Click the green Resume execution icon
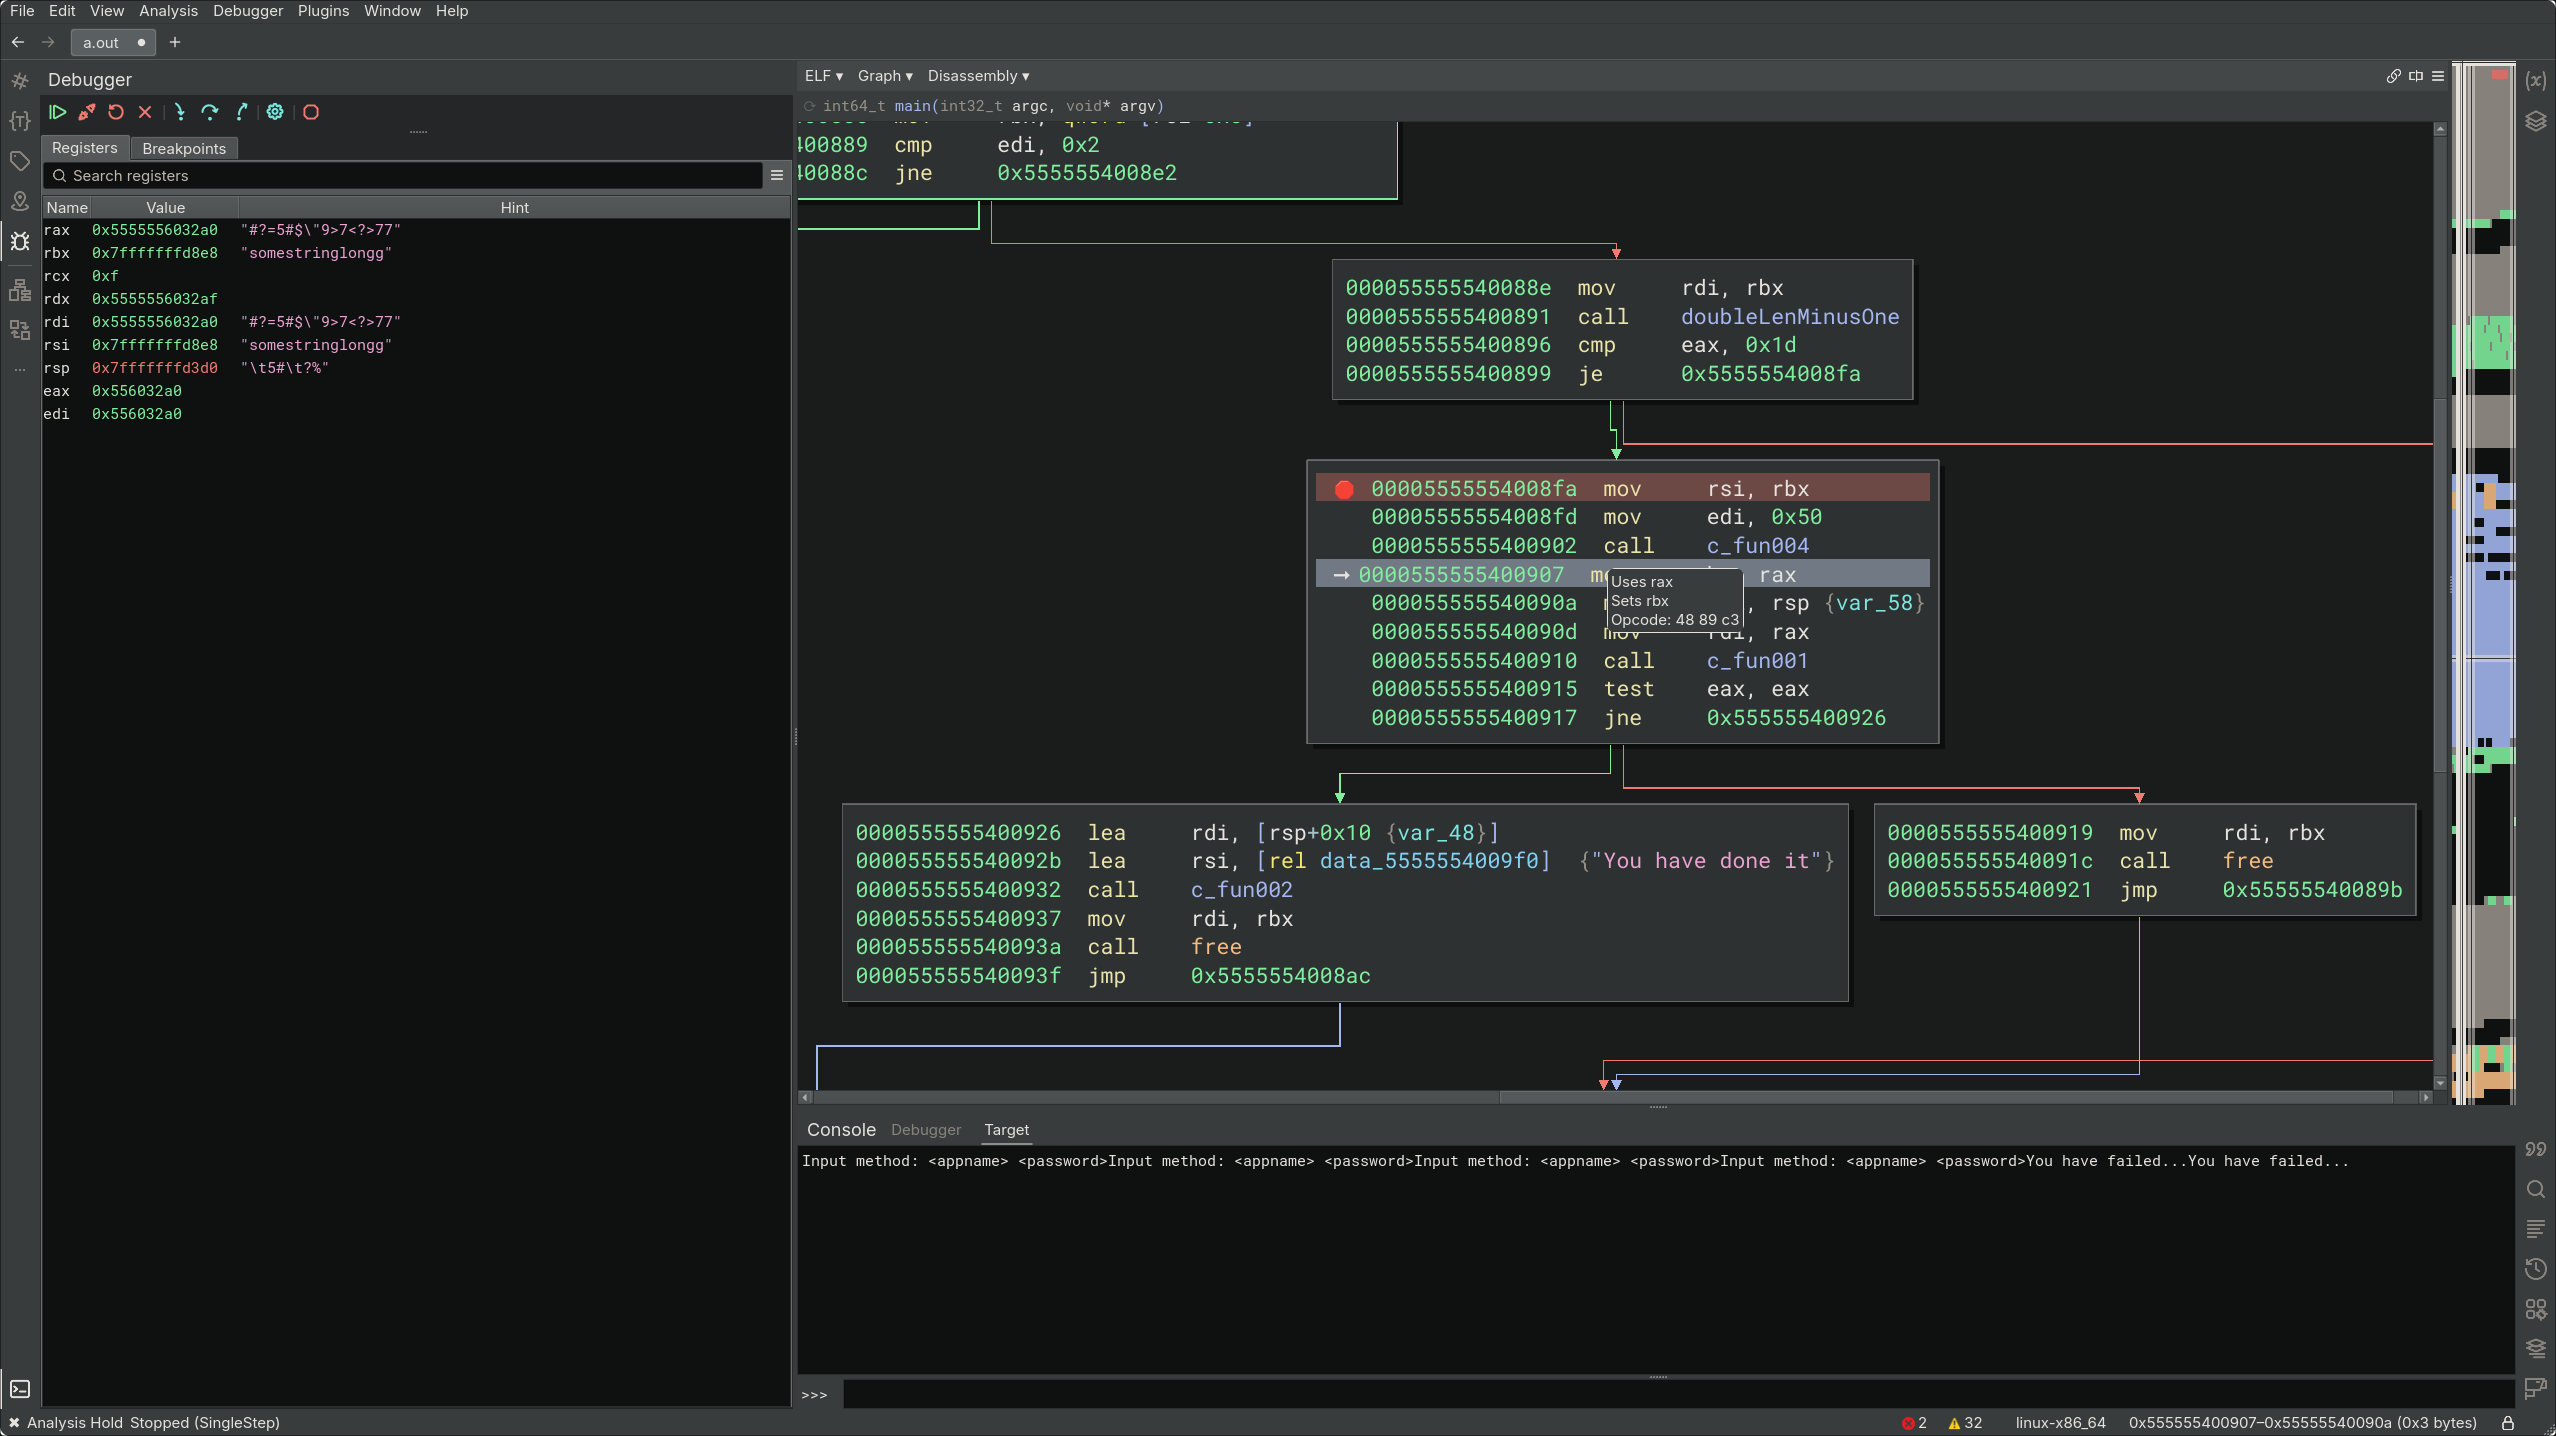Viewport: 2556px width, 1436px height. (58, 112)
